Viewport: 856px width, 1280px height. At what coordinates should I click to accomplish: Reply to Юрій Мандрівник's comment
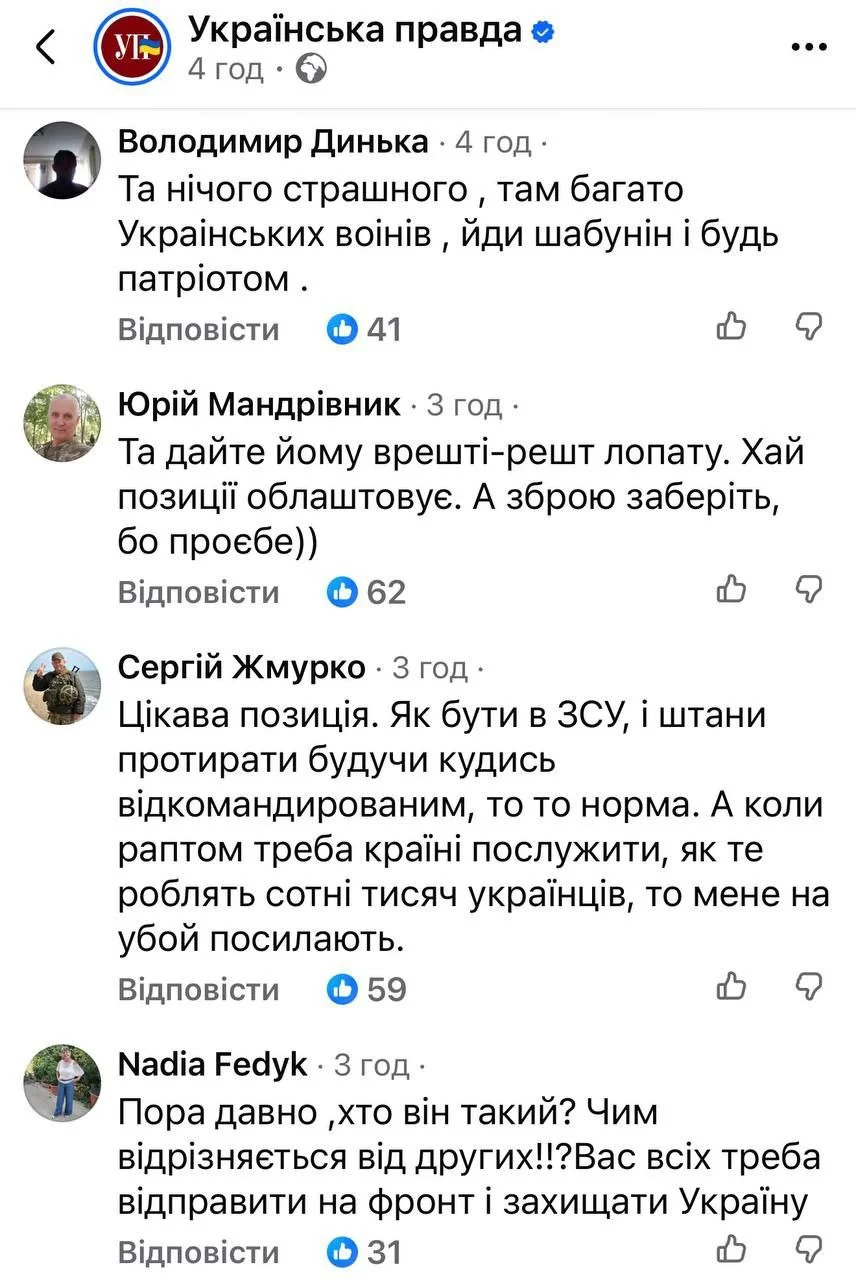coord(198,592)
